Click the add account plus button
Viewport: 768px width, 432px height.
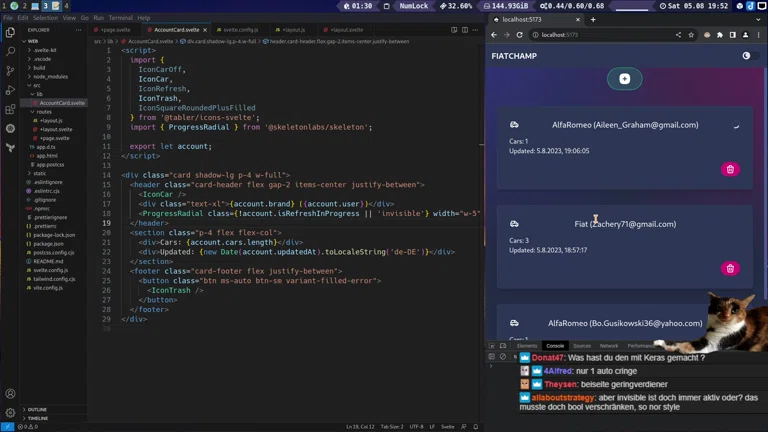coord(625,79)
